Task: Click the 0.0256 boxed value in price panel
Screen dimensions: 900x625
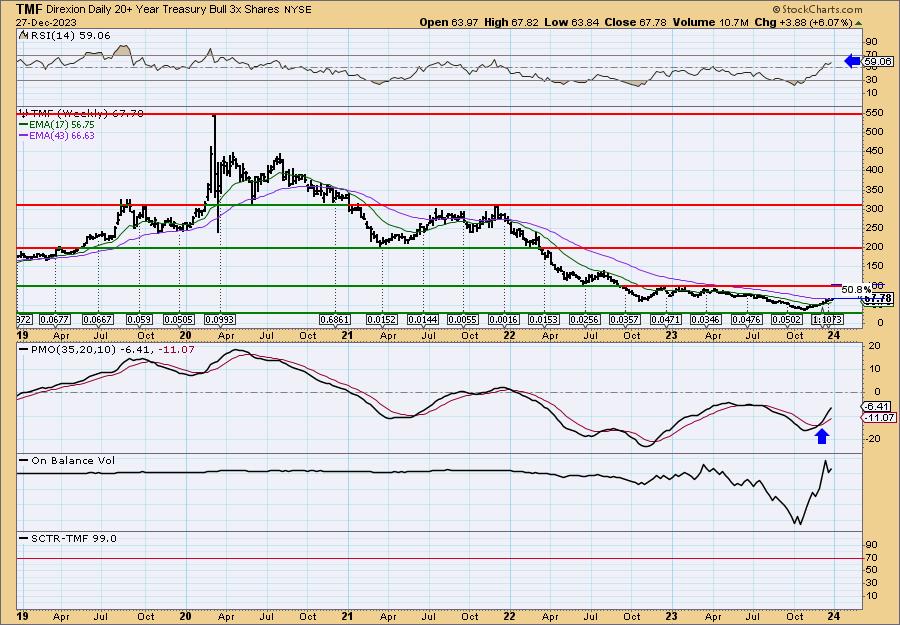Action: (x=584, y=319)
